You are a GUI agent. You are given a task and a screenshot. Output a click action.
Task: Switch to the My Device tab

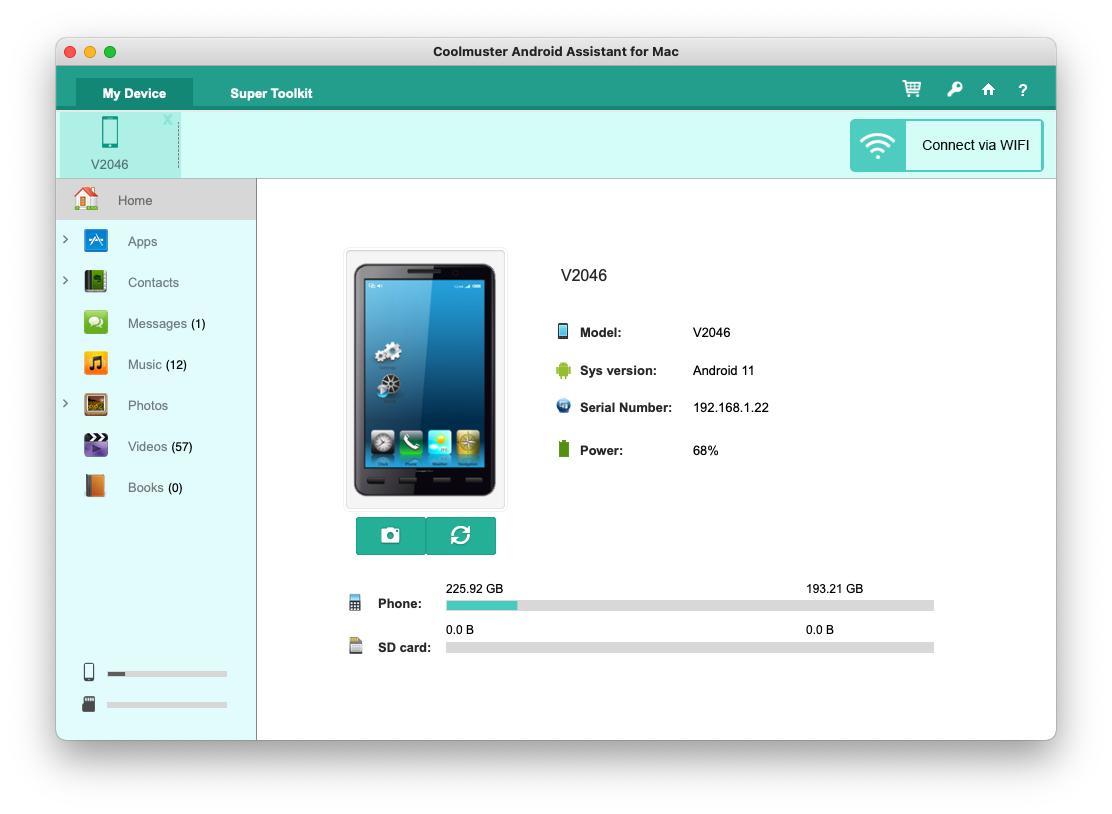point(134,93)
